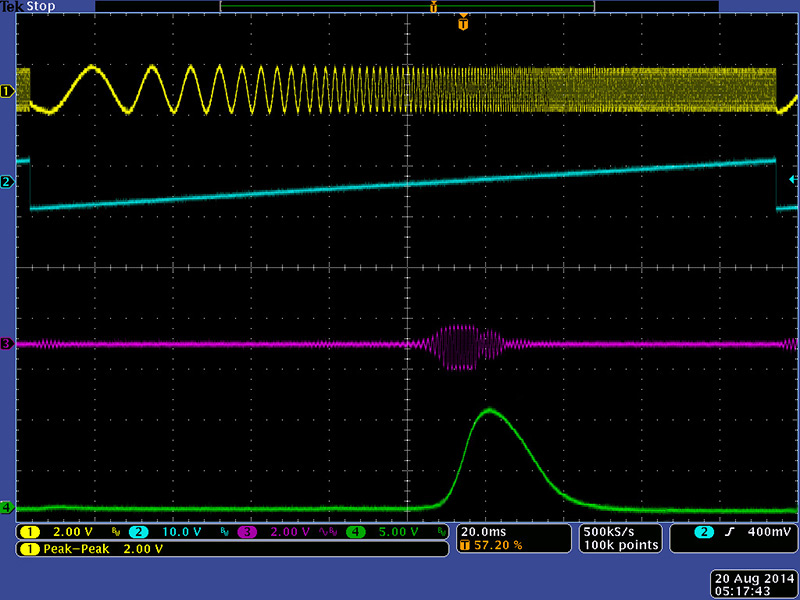Click the orange trigger position T marker above the graticule

pyautogui.click(x=463, y=23)
